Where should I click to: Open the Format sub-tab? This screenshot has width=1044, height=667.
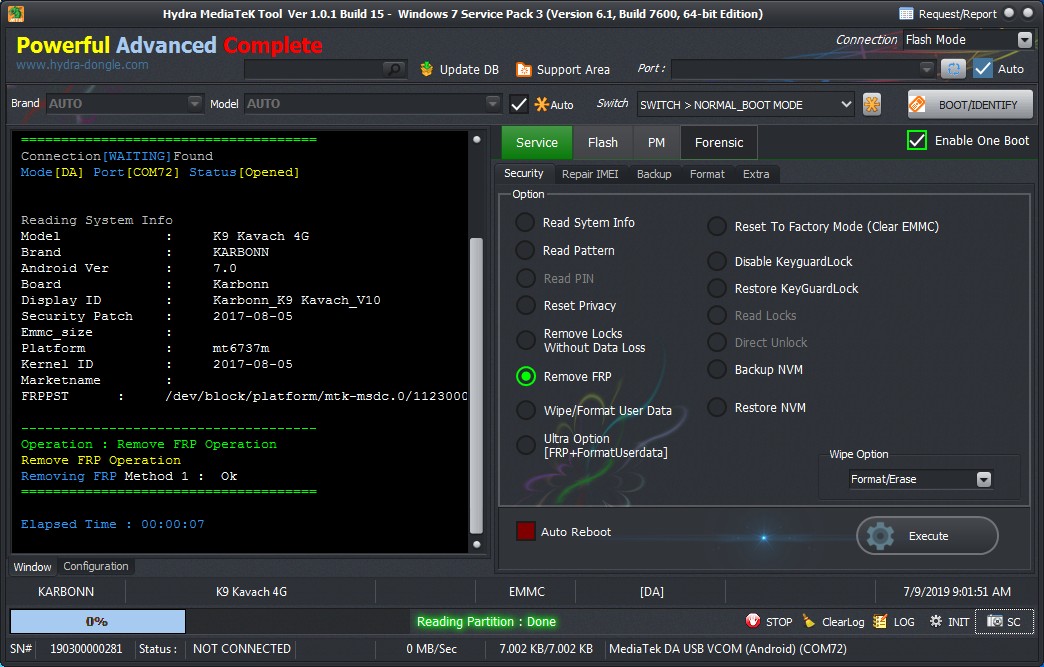[x=707, y=174]
